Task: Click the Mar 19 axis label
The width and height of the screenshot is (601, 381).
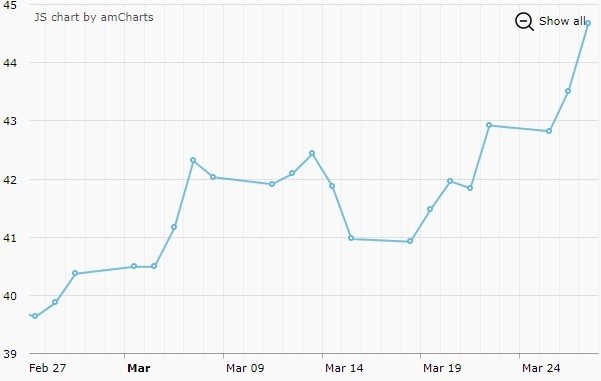Action: [x=442, y=368]
